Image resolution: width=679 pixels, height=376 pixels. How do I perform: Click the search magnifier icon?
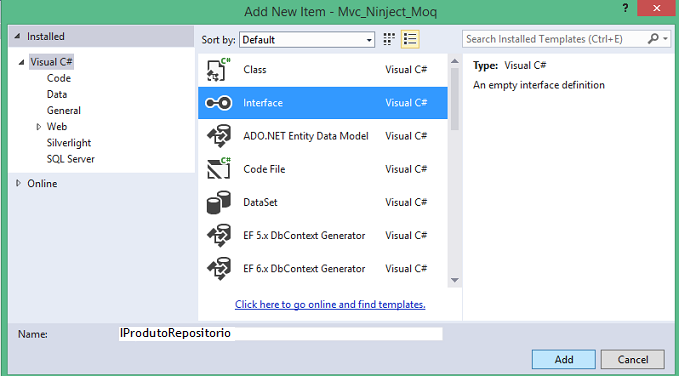[x=653, y=39]
